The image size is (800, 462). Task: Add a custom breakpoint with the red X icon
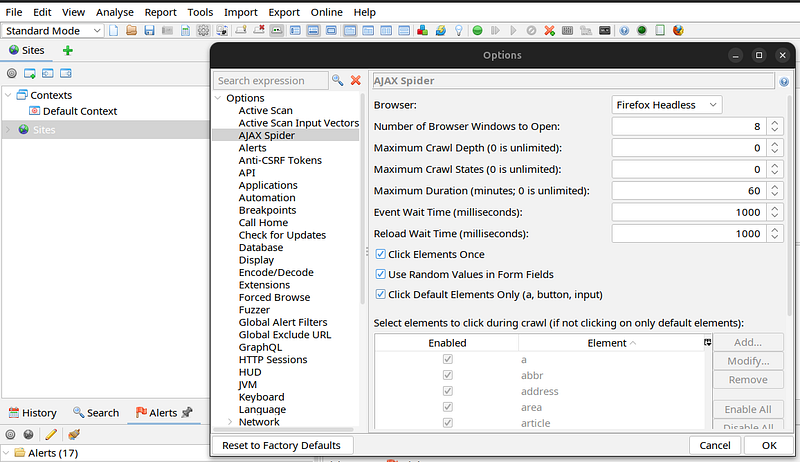[x=549, y=31]
